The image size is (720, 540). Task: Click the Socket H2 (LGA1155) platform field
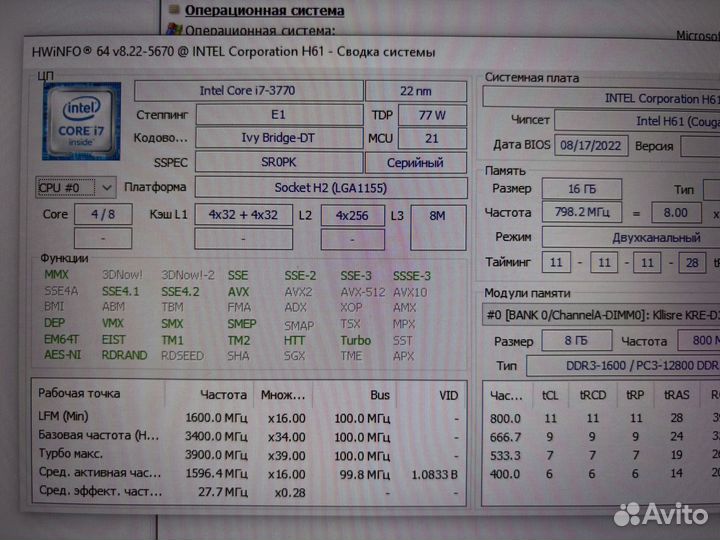point(331,187)
